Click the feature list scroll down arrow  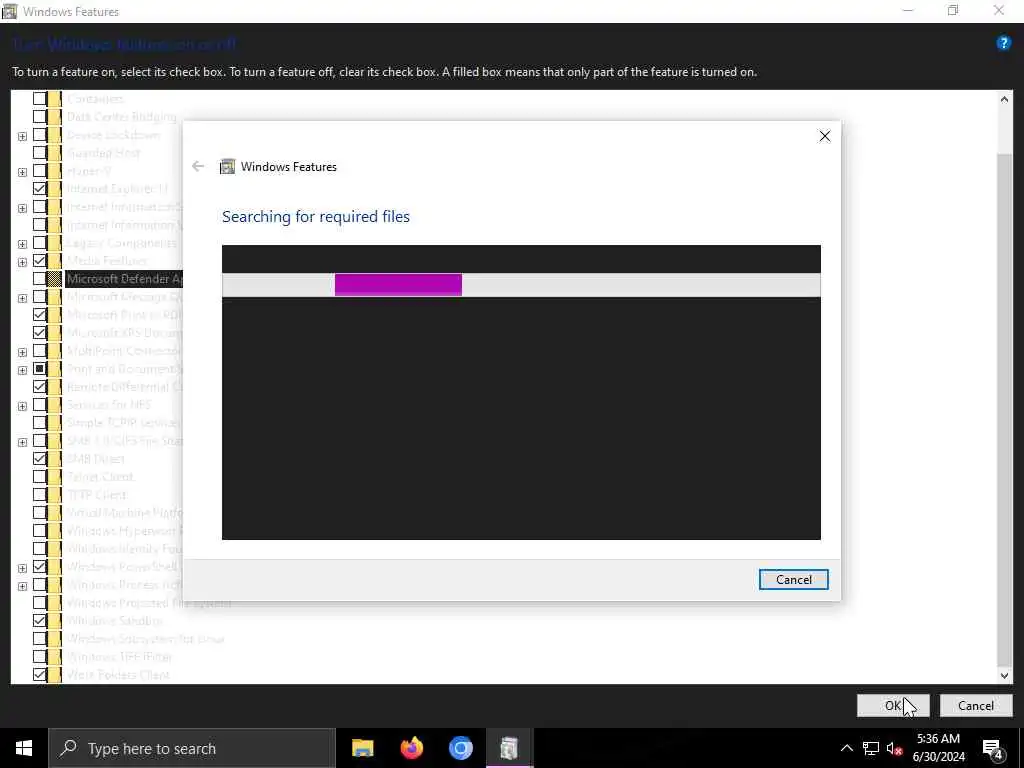click(1004, 675)
